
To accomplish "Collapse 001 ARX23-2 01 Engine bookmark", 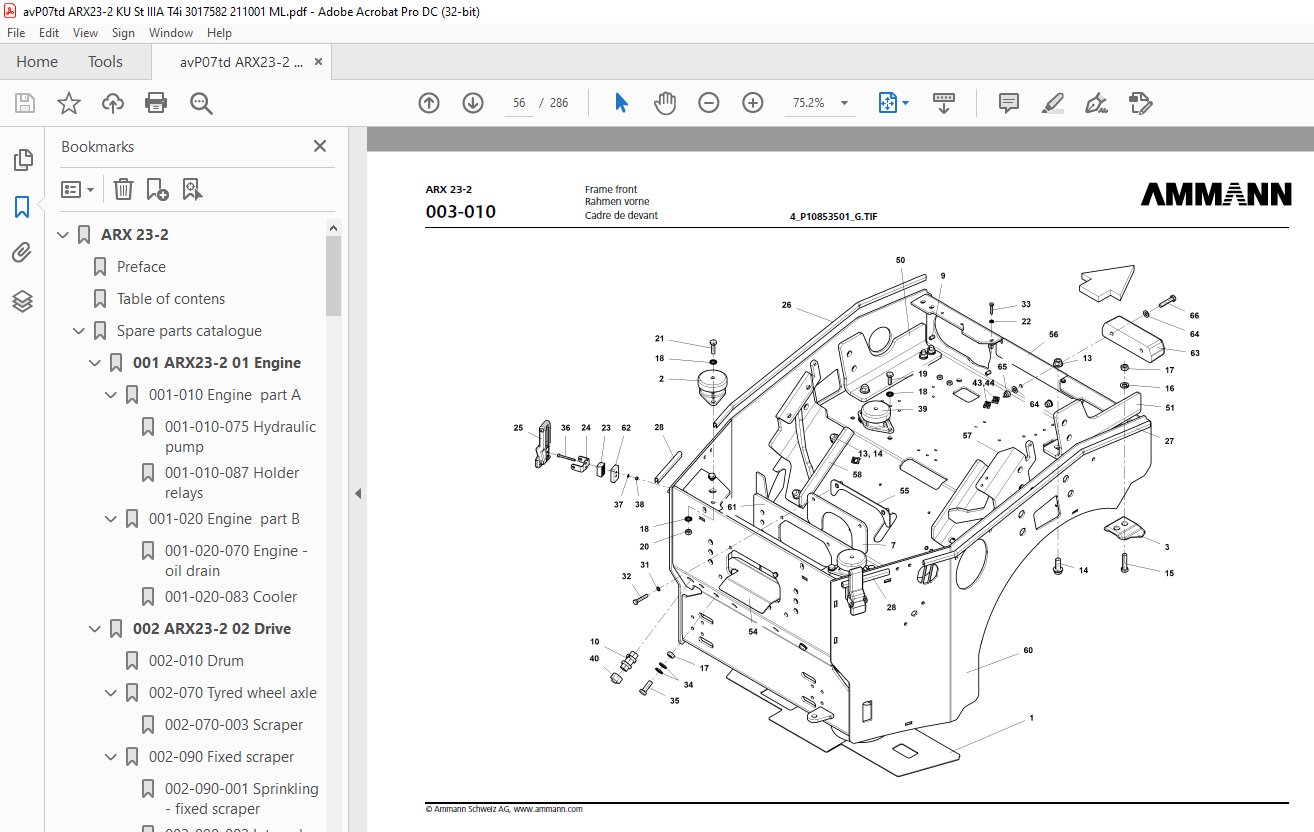I will 95,363.
